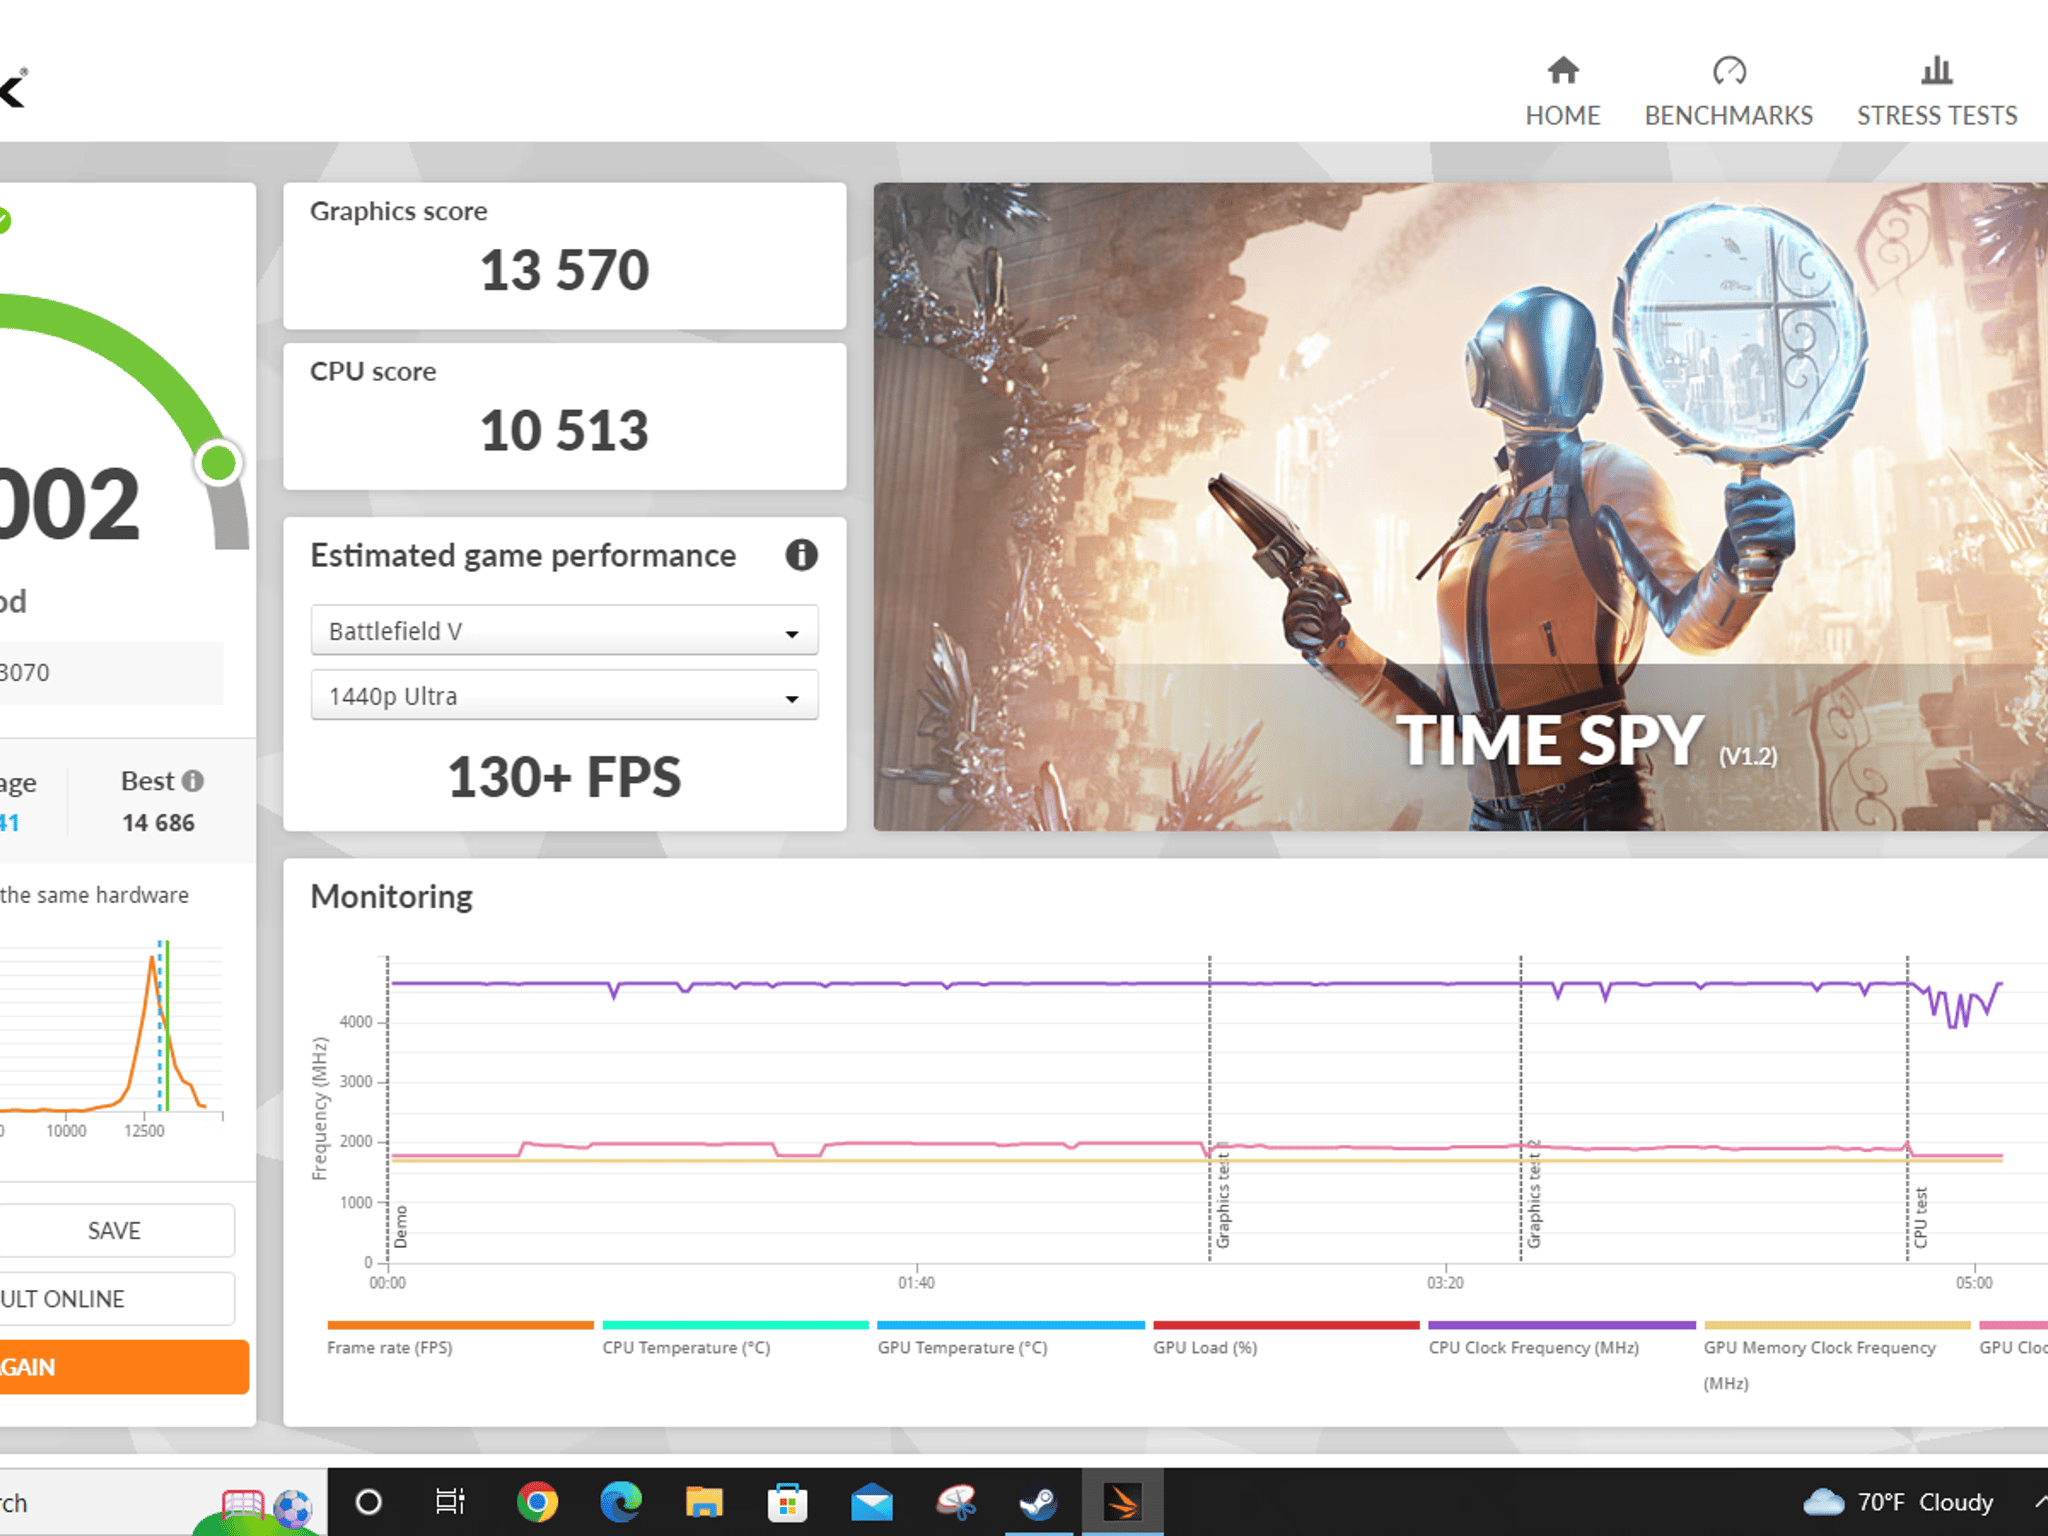Click the CPU test timeline marker
The width and height of the screenshot is (2048, 1536).
[x=1920, y=1217]
